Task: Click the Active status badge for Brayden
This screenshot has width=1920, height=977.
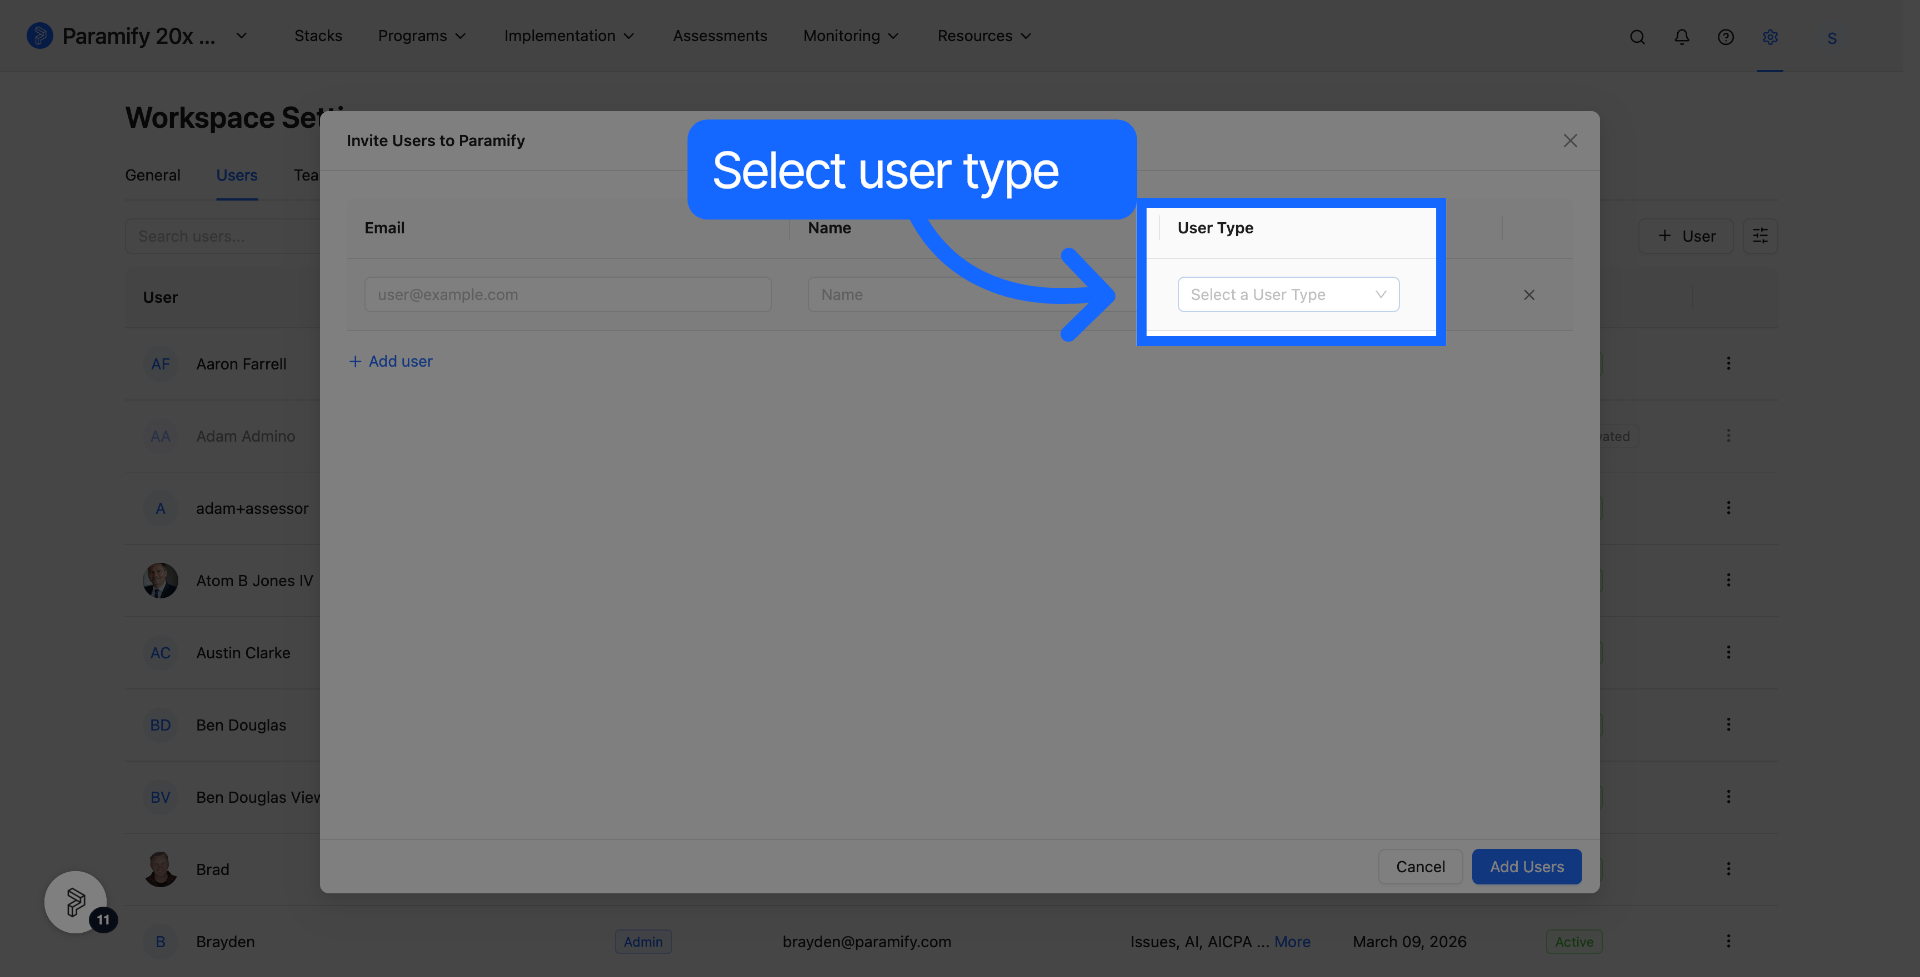Action: pyautogui.click(x=1574, y=942)
